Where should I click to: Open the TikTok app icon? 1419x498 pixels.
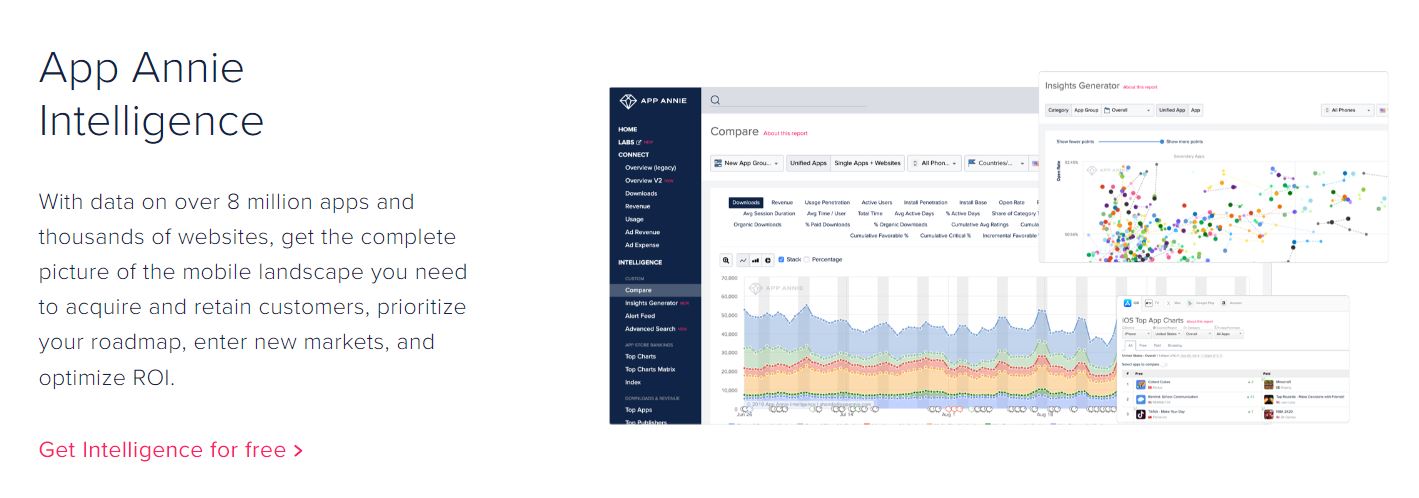pos(1141,414)
